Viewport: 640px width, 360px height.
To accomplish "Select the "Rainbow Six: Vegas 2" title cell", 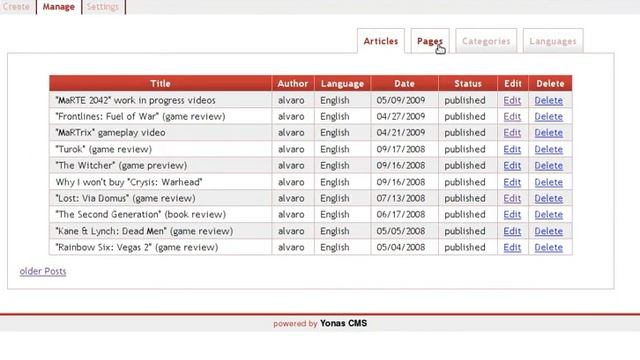I will pyautogui.click(x=160, y=247).
